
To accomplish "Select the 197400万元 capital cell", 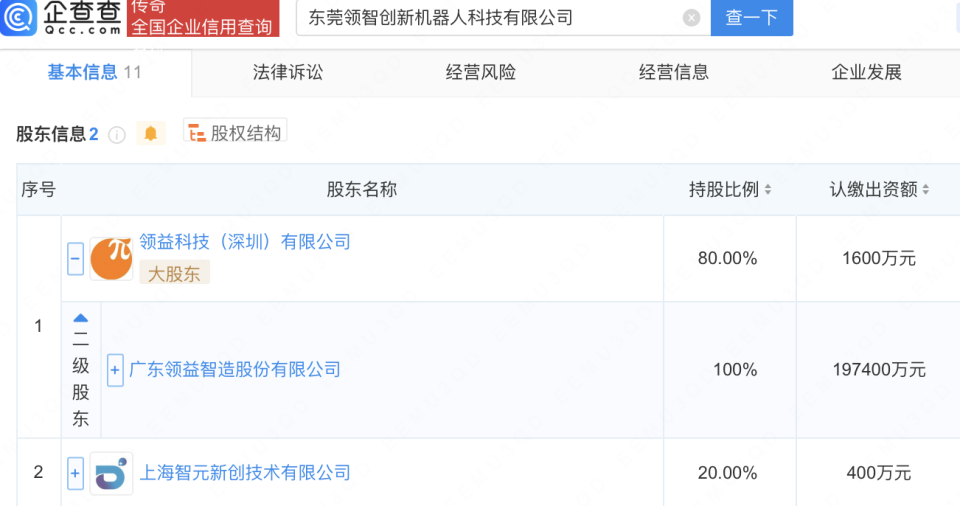I will pyautogui.click(x=879, y=369).
